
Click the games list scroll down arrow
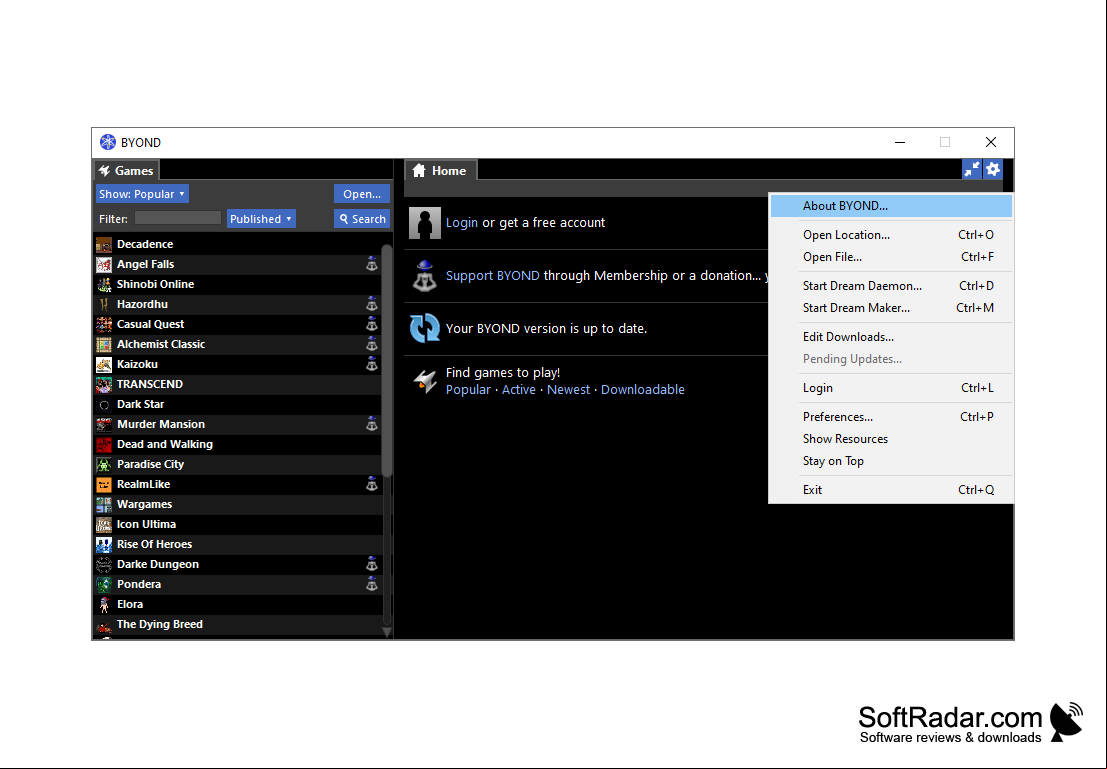386,633
